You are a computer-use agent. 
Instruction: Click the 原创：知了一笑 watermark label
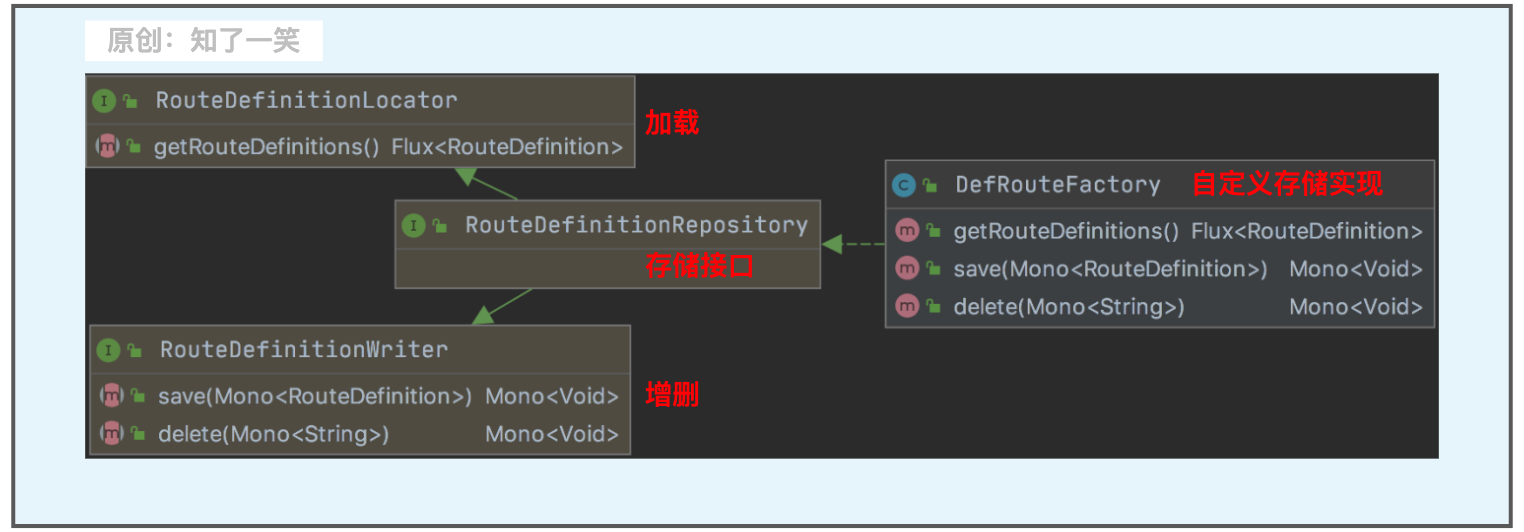tap(204, 41)
